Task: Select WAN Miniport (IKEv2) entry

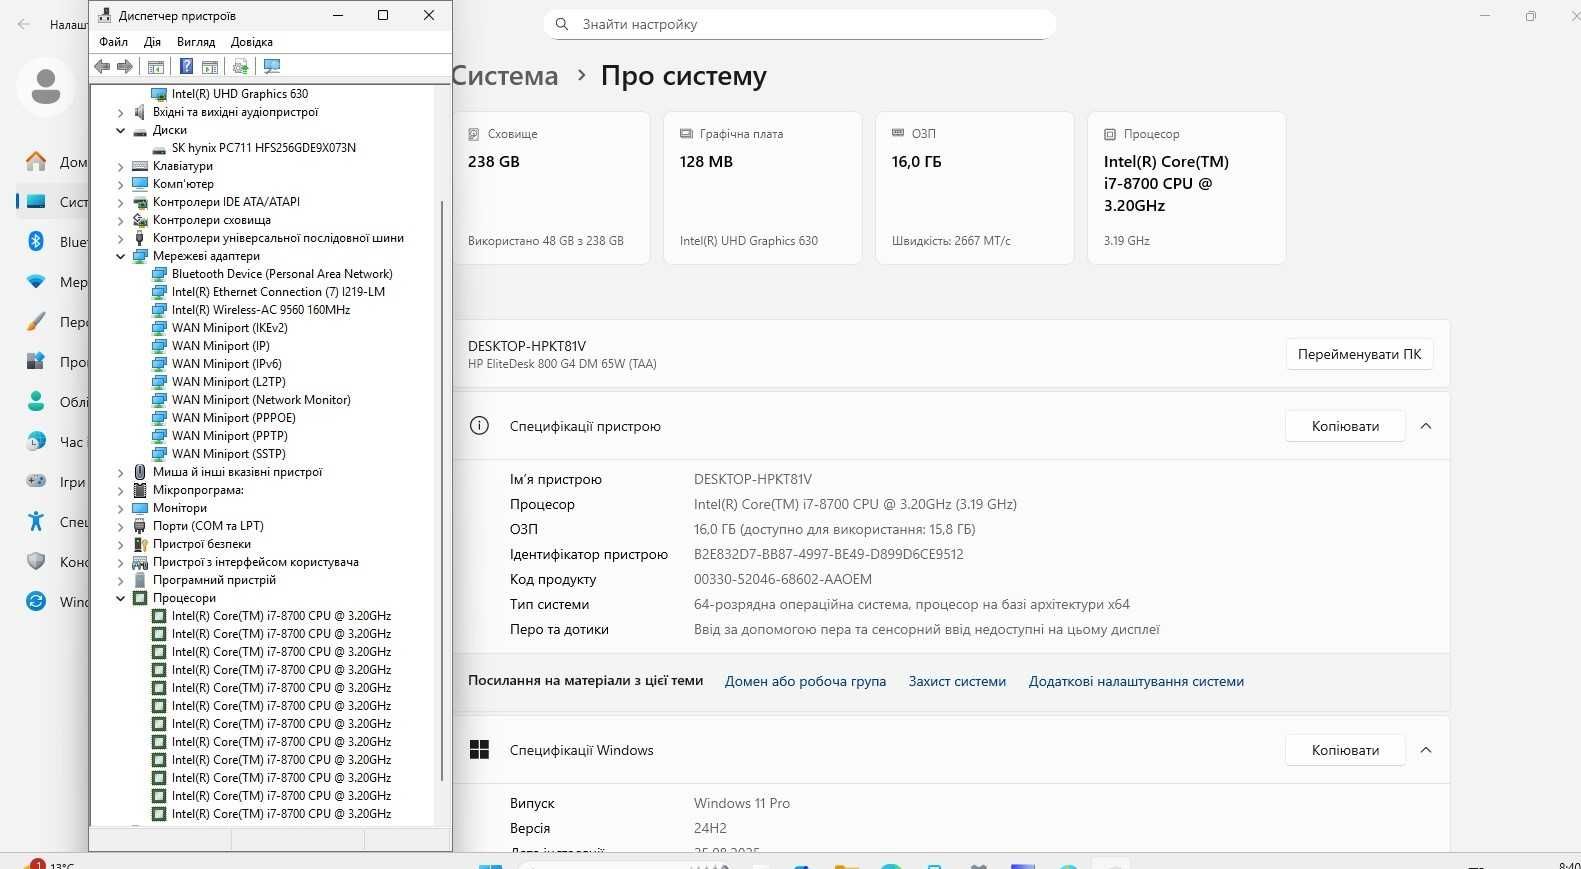Action: [x=230, y=328]
